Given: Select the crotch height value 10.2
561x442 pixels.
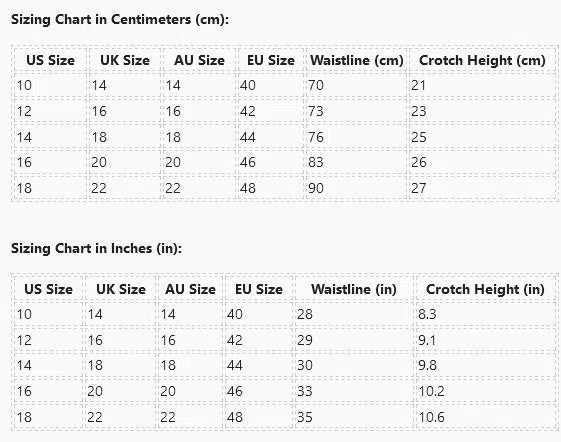Looking at the screenshot, I should (x=485, y=391).
